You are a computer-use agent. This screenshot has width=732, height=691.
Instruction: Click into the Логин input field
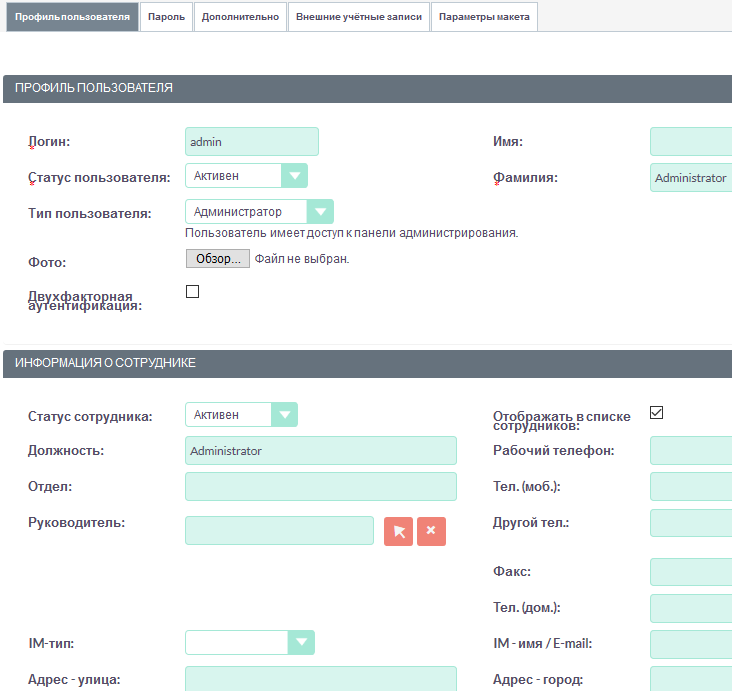click(x=252, y=142)
